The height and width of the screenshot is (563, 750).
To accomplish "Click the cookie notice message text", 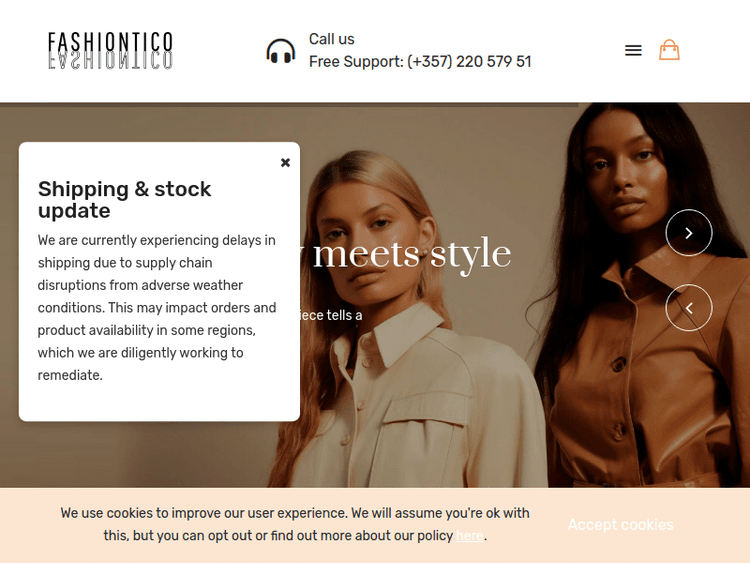I will point(295,524).
